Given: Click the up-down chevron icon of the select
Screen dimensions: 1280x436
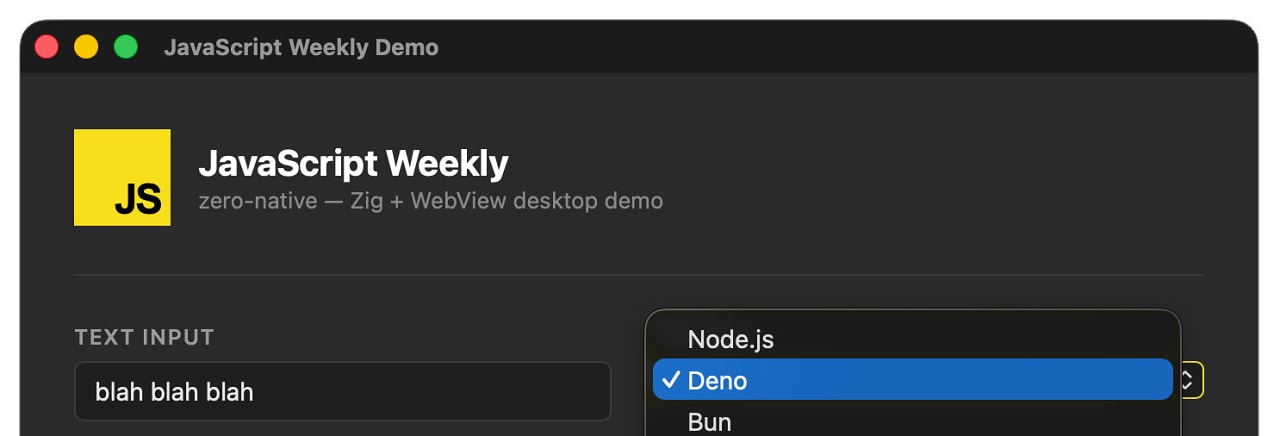Looking at the screenshot, I should (1188, 380).
